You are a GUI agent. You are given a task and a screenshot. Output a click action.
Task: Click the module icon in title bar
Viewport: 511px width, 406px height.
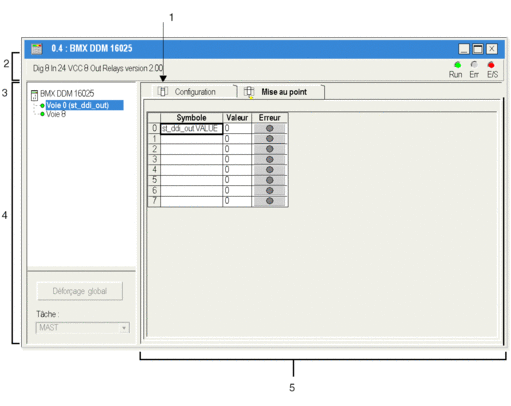[37, 49]
